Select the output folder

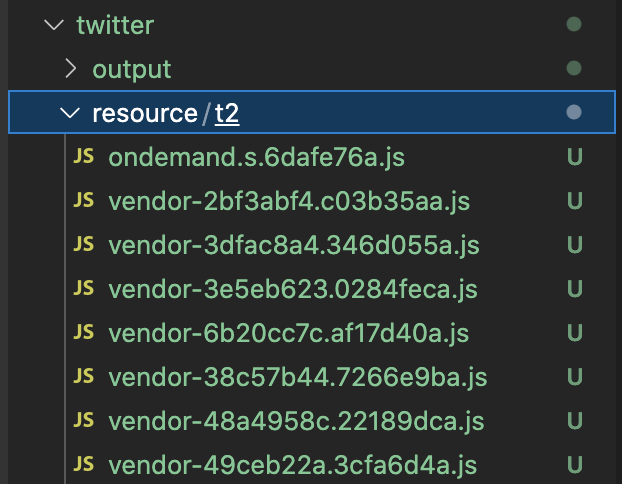click(131, 69)
